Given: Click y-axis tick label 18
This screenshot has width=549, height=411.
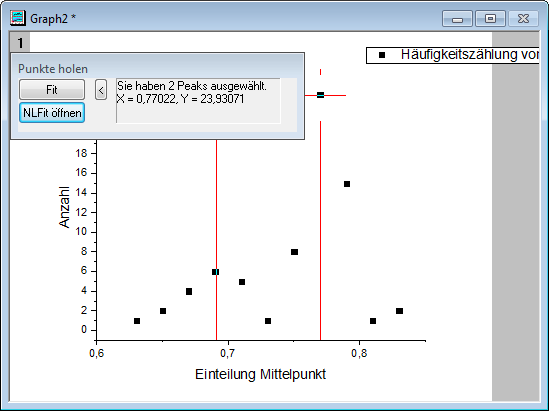Looking at the screenshot, I should [x=81, y=153].
